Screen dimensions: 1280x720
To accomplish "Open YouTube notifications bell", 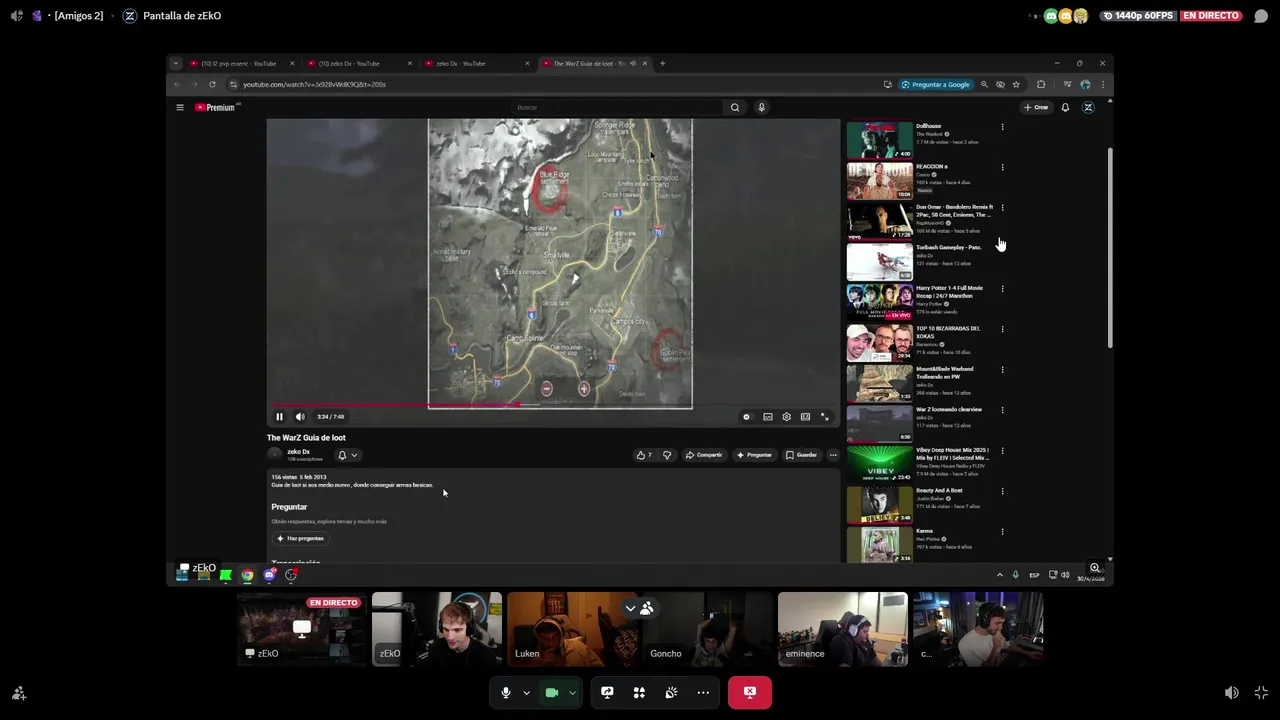I will point(1065,107).
